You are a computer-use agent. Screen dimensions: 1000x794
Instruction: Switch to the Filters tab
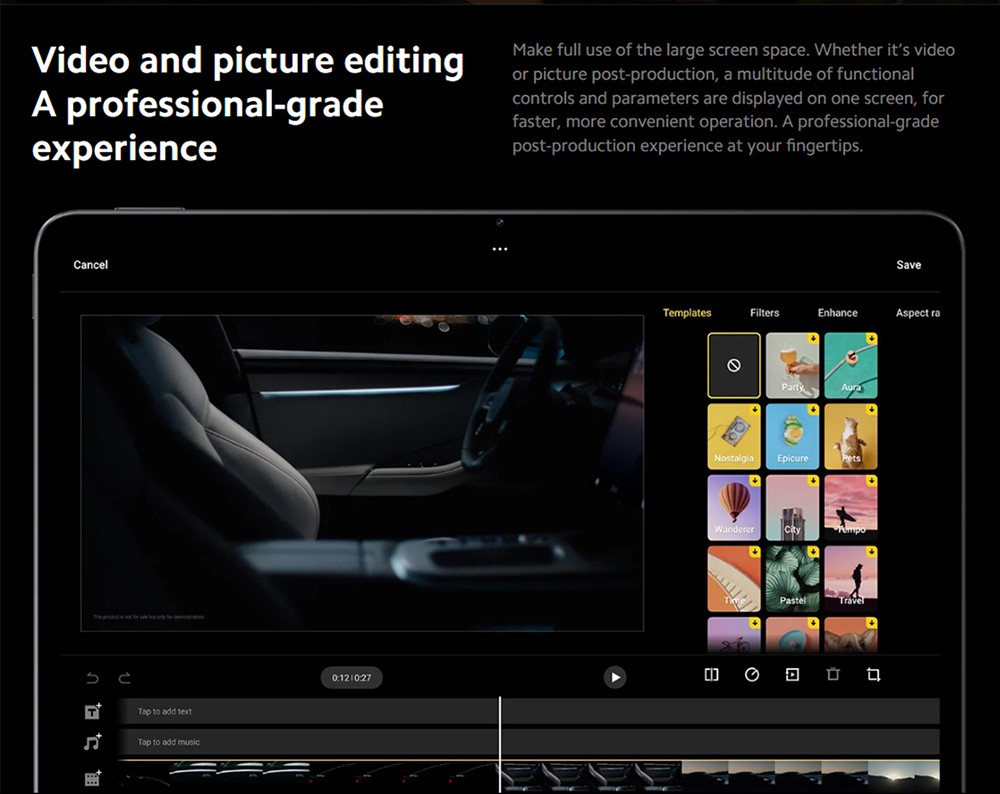[x=764, y=313]
